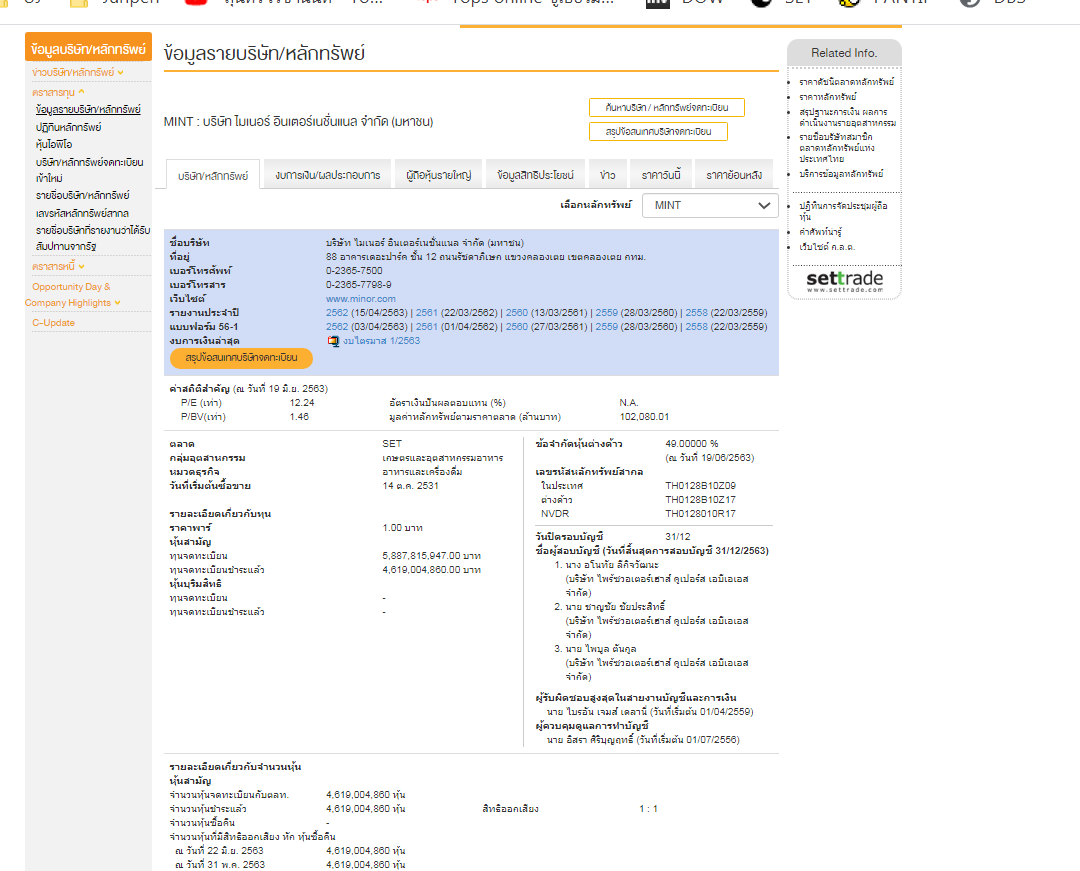The image size is (1080, 871).
Task: Open Form 56-1 for 2562 dated 03/04/2563
Action: point(337,326)
